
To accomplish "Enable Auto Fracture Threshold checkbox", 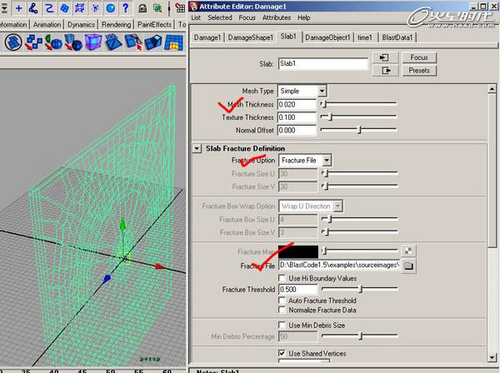I will (x=282, y=300).
